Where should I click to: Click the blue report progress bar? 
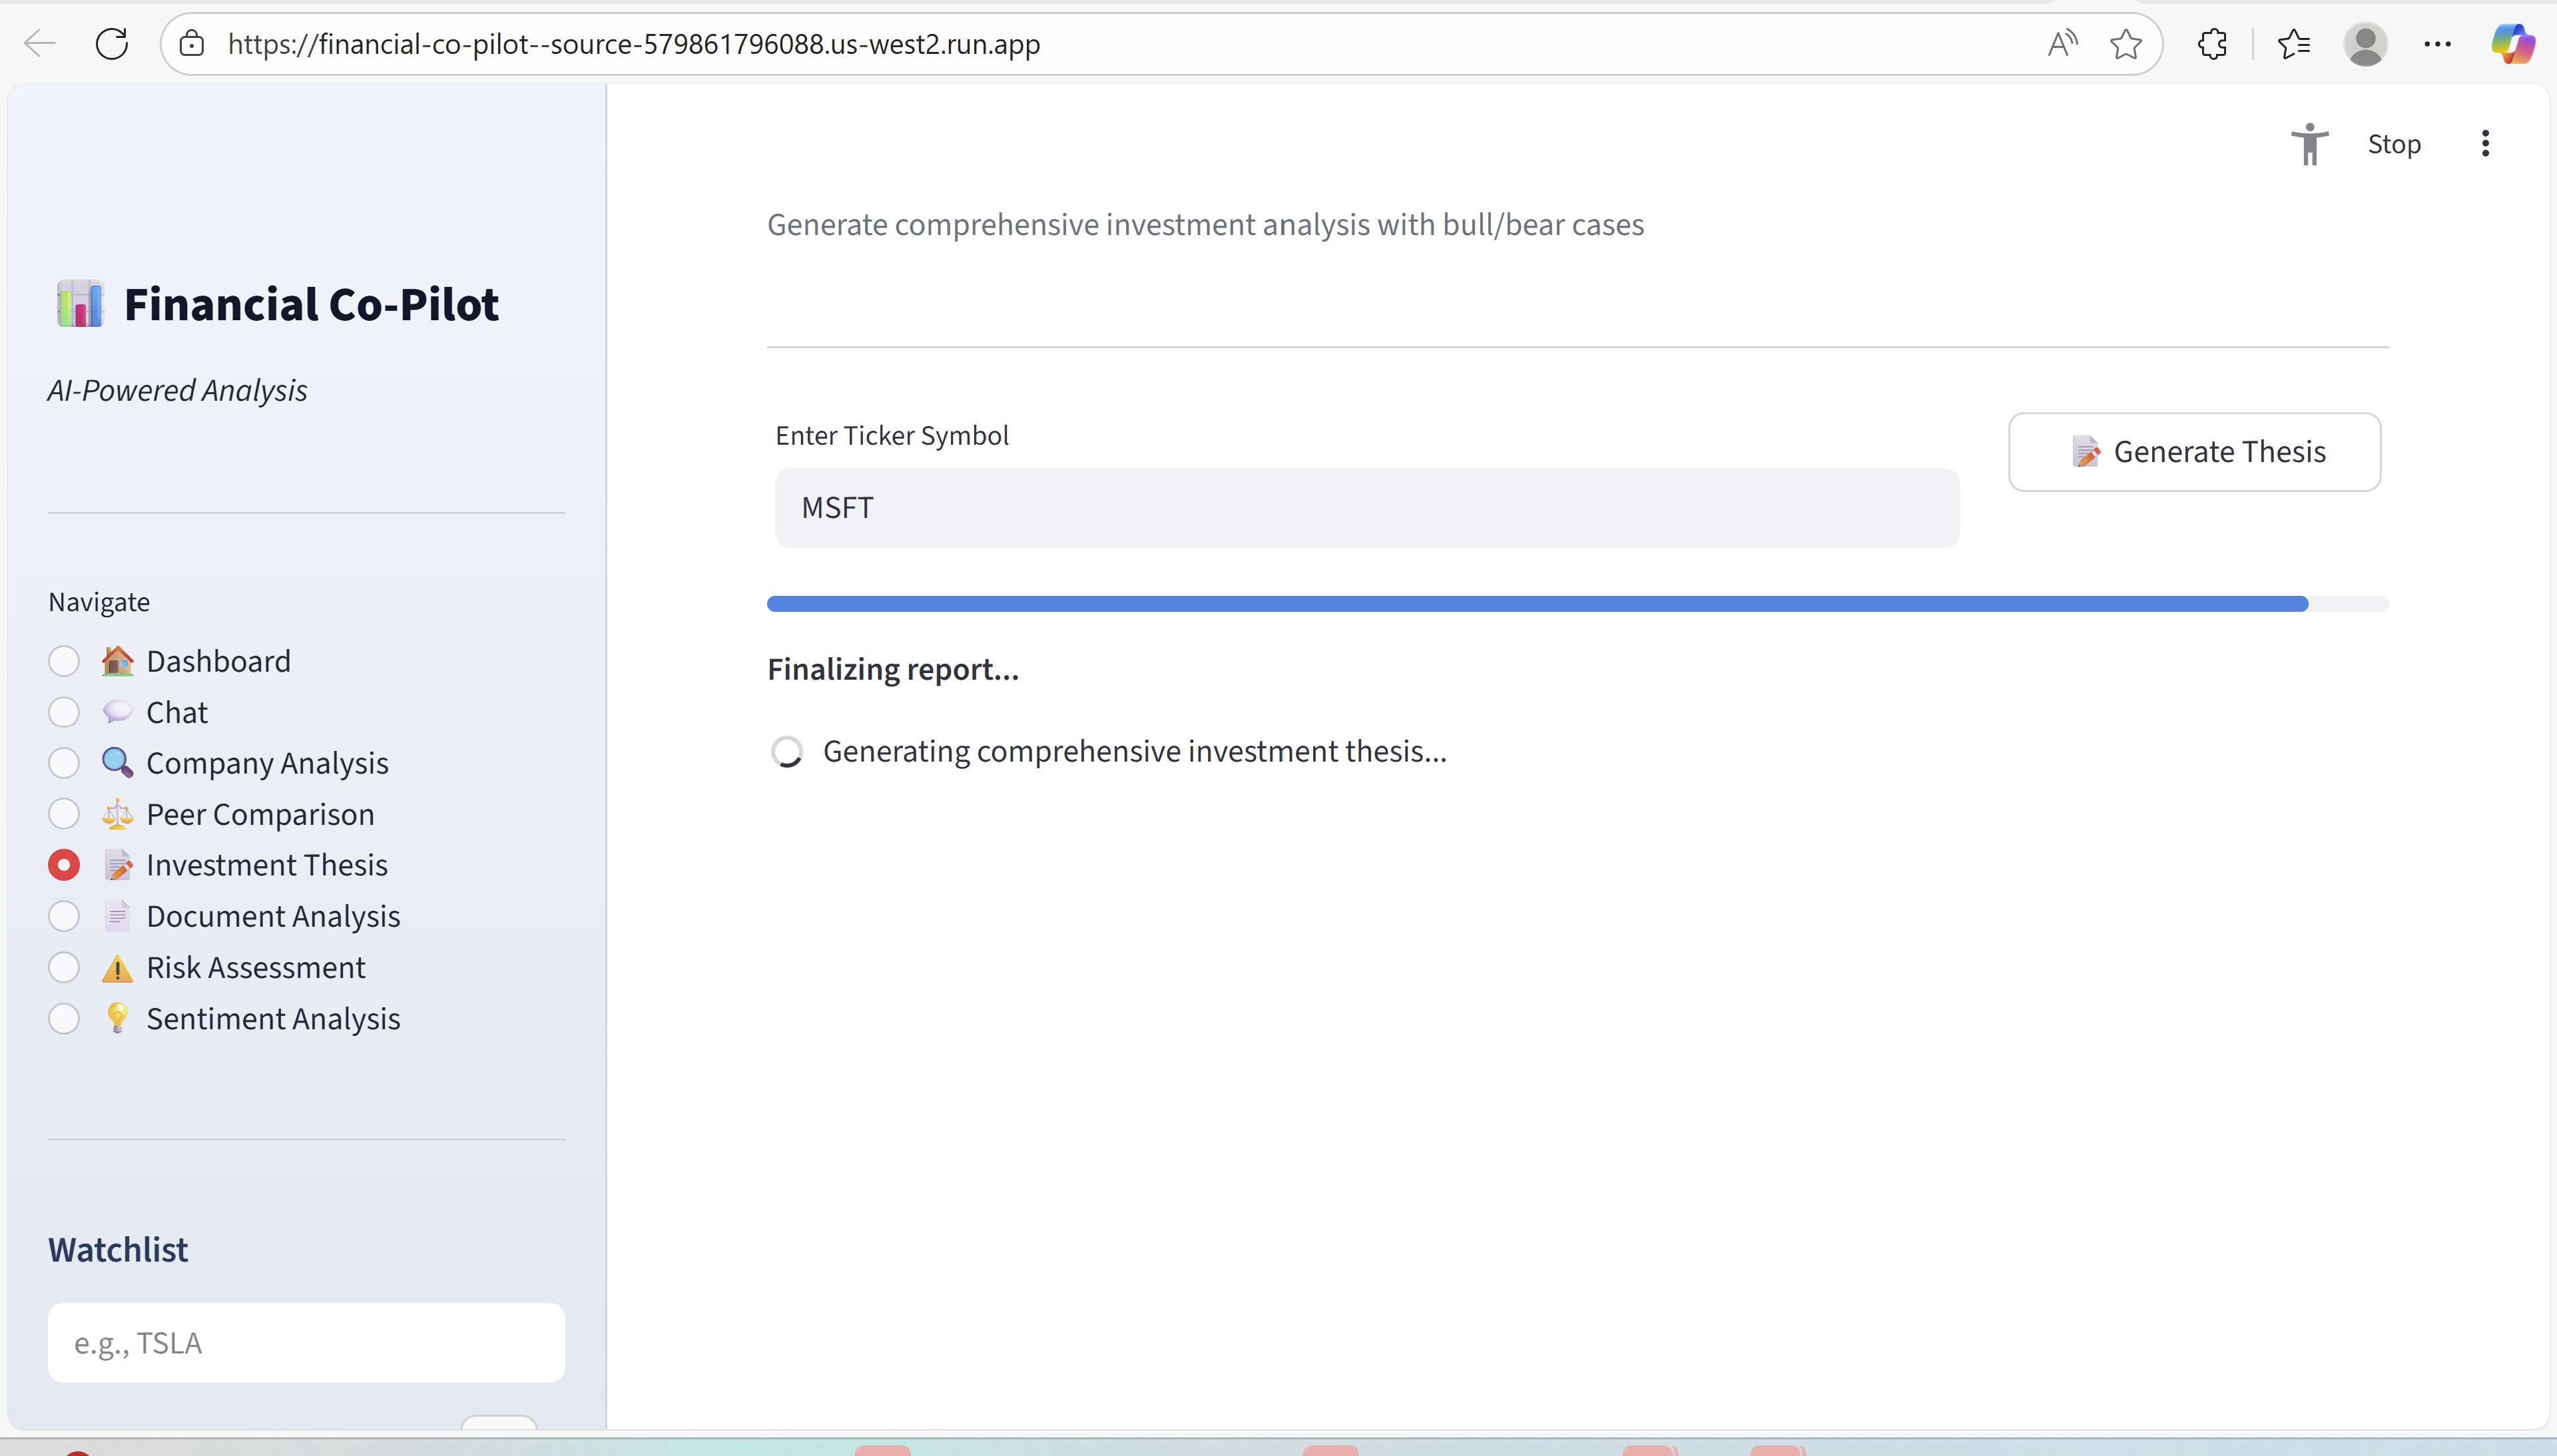point(1537,604)
